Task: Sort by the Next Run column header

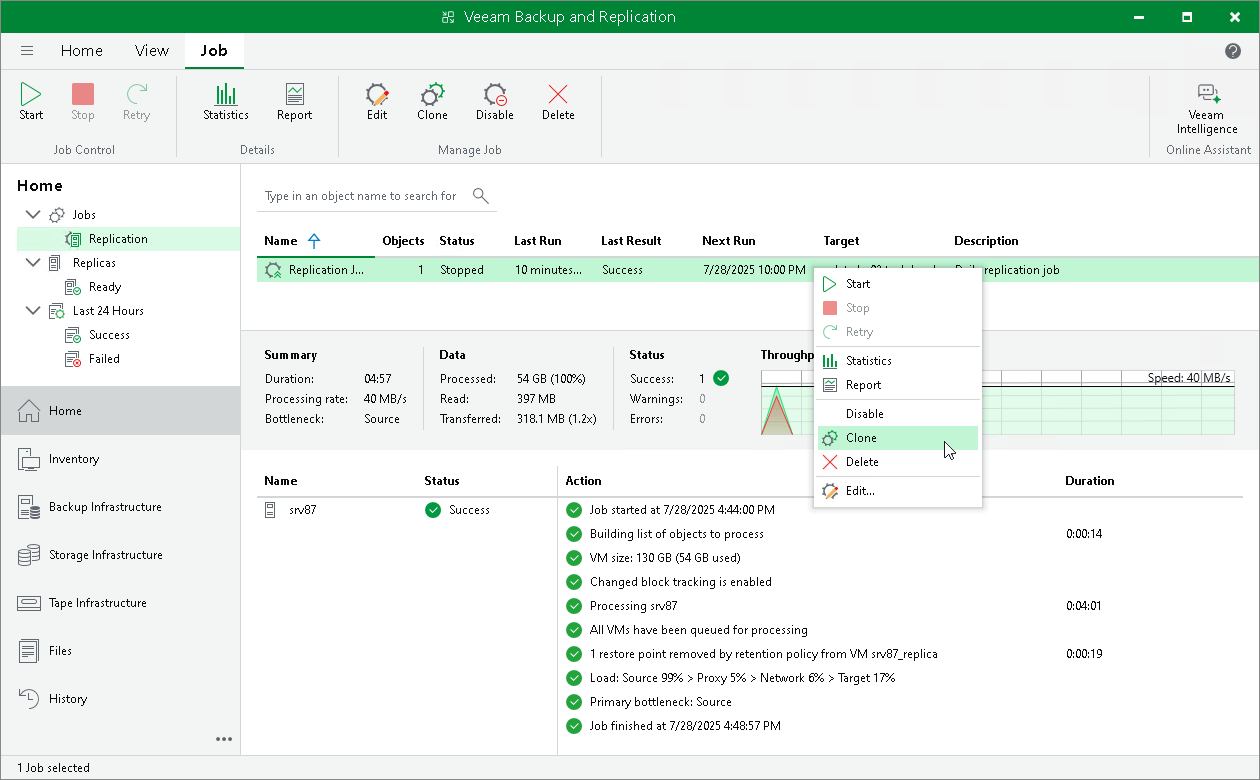Action: (x=729, y=241)
